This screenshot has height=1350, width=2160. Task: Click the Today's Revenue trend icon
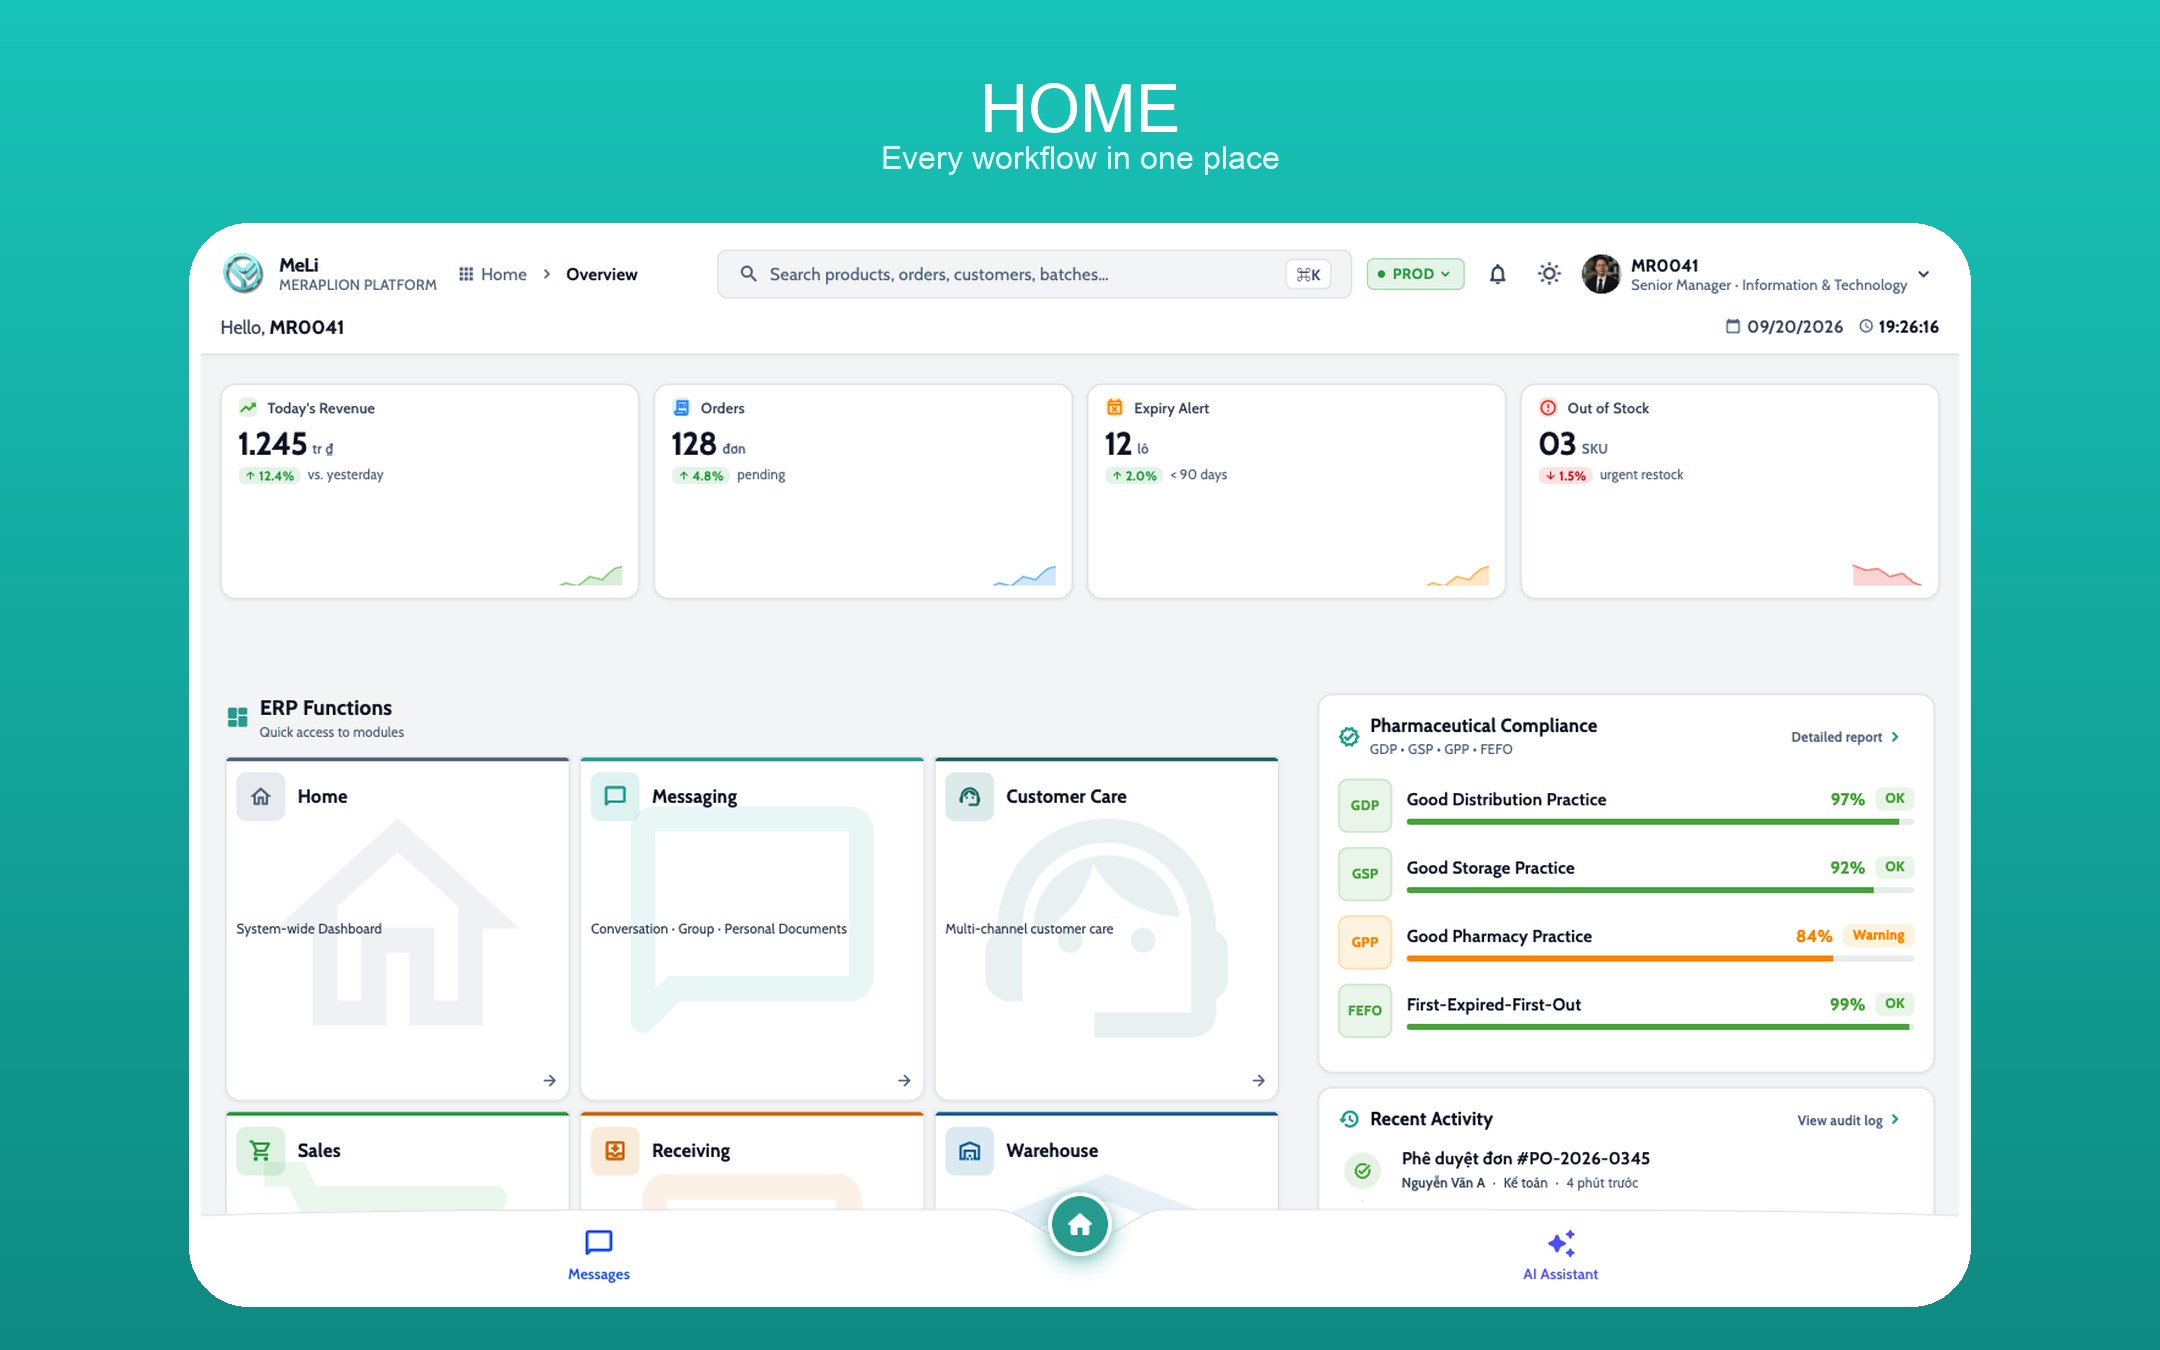[248, 408]
